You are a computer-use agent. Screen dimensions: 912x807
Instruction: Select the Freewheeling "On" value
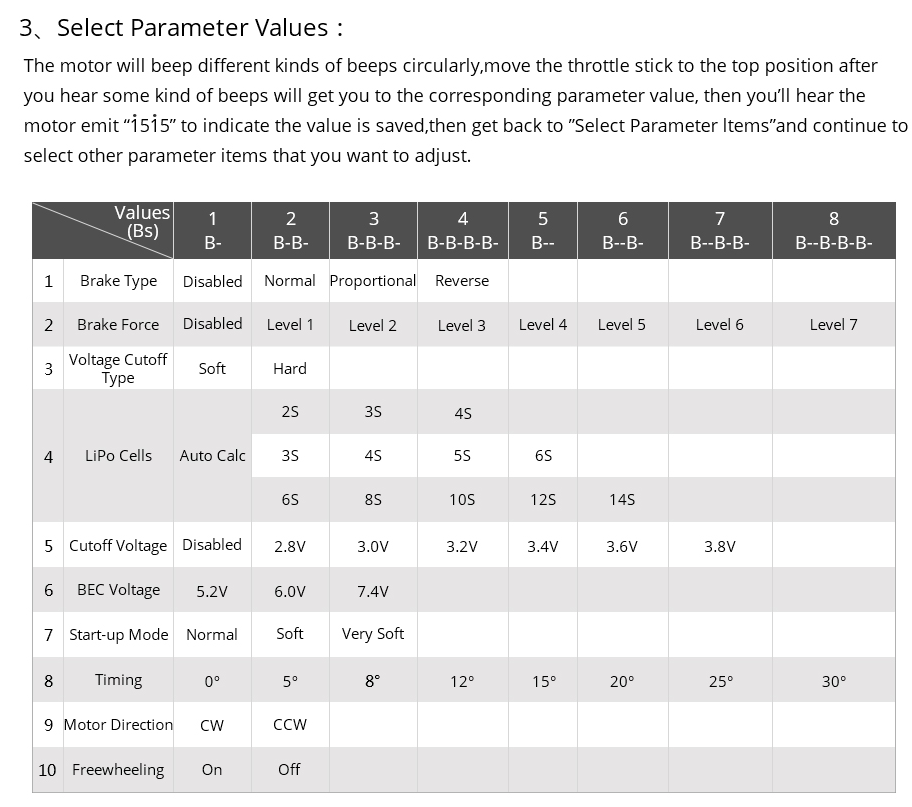coord(212,770)
